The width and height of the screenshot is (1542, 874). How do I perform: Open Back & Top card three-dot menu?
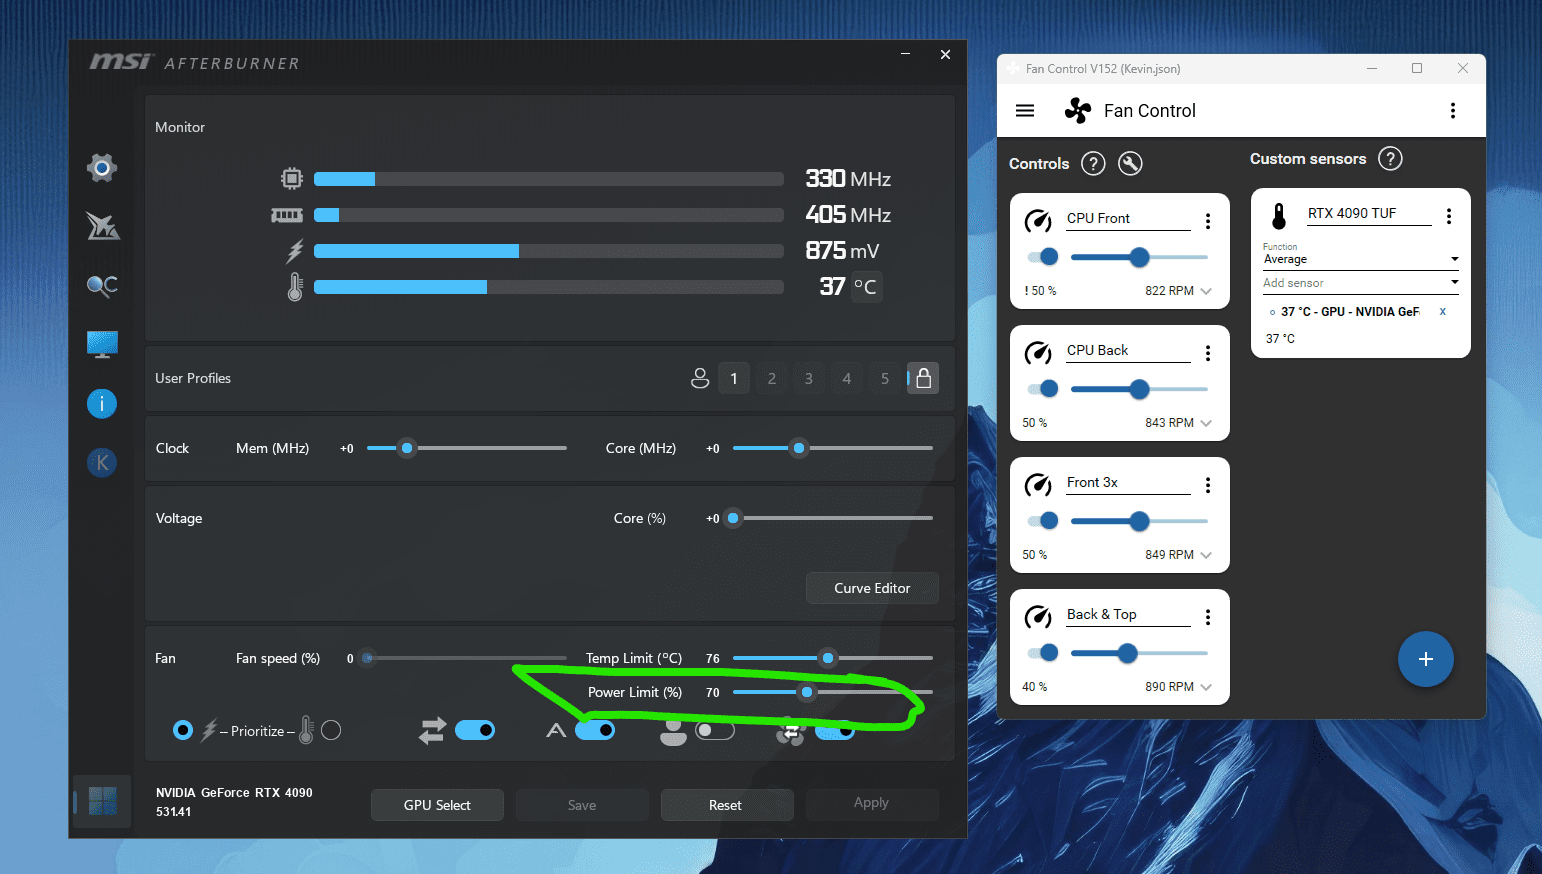[x=1208, y=617]
